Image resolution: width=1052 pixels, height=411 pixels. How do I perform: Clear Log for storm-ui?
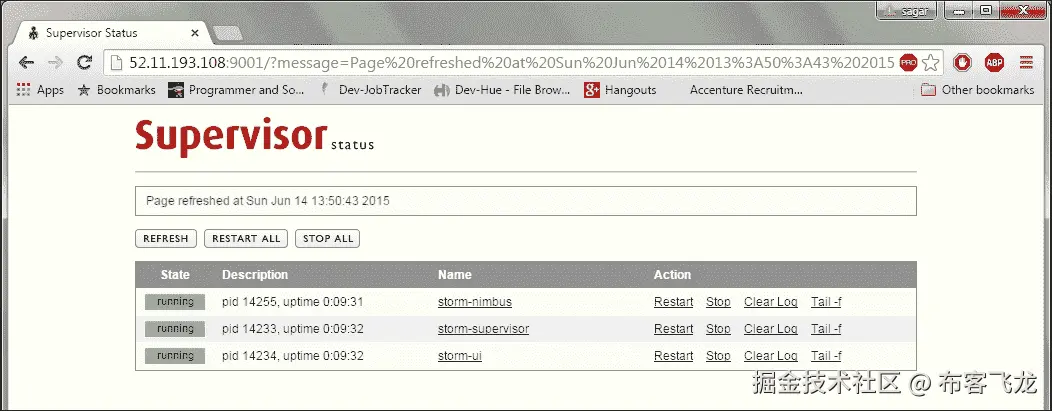tap(771, 356)
